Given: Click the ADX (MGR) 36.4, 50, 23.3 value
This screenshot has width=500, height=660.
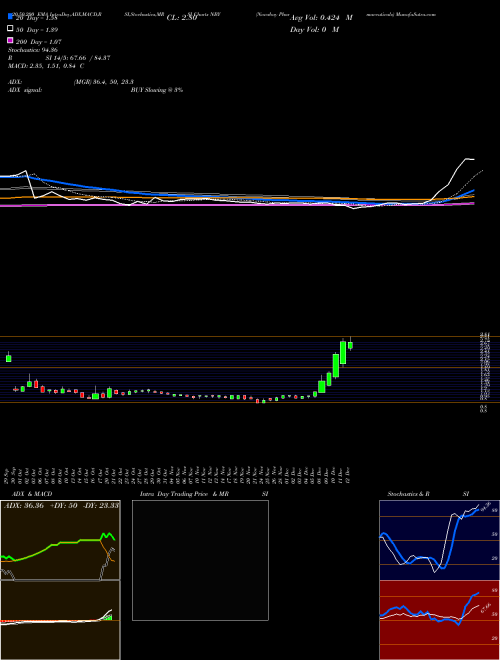Looking at the screenshot, I should click(x=104, y=83).
